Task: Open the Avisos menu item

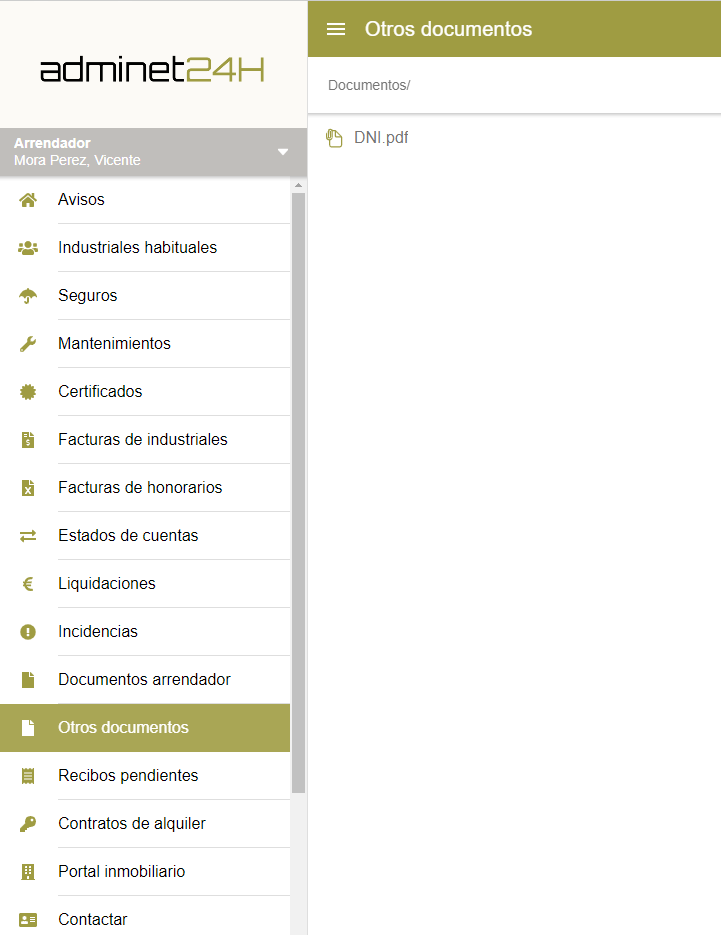Action: coord(145,200)
